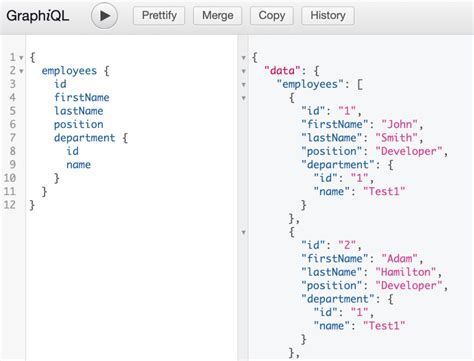Click line number 12 in the gutter
Image resolution: width=474 pixels, height=361 pixels.
pyautogui.click(x=10, y=205)
